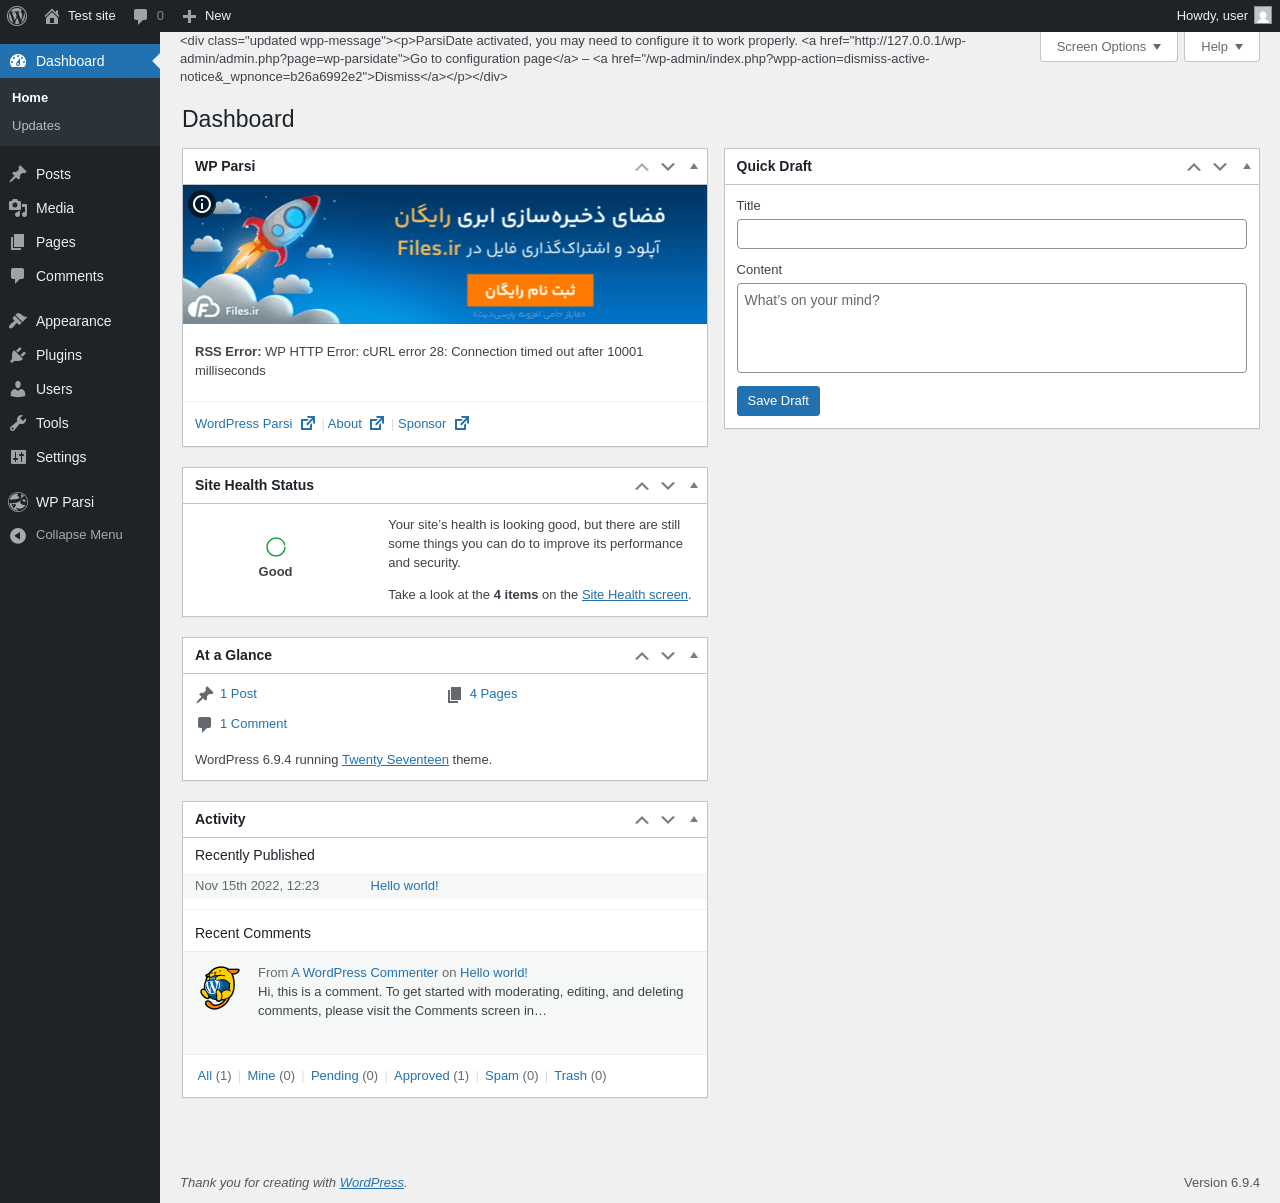Collapse the Site Health Status panel
This screenshot has width=1280, height=1203.
click(694, 485)
